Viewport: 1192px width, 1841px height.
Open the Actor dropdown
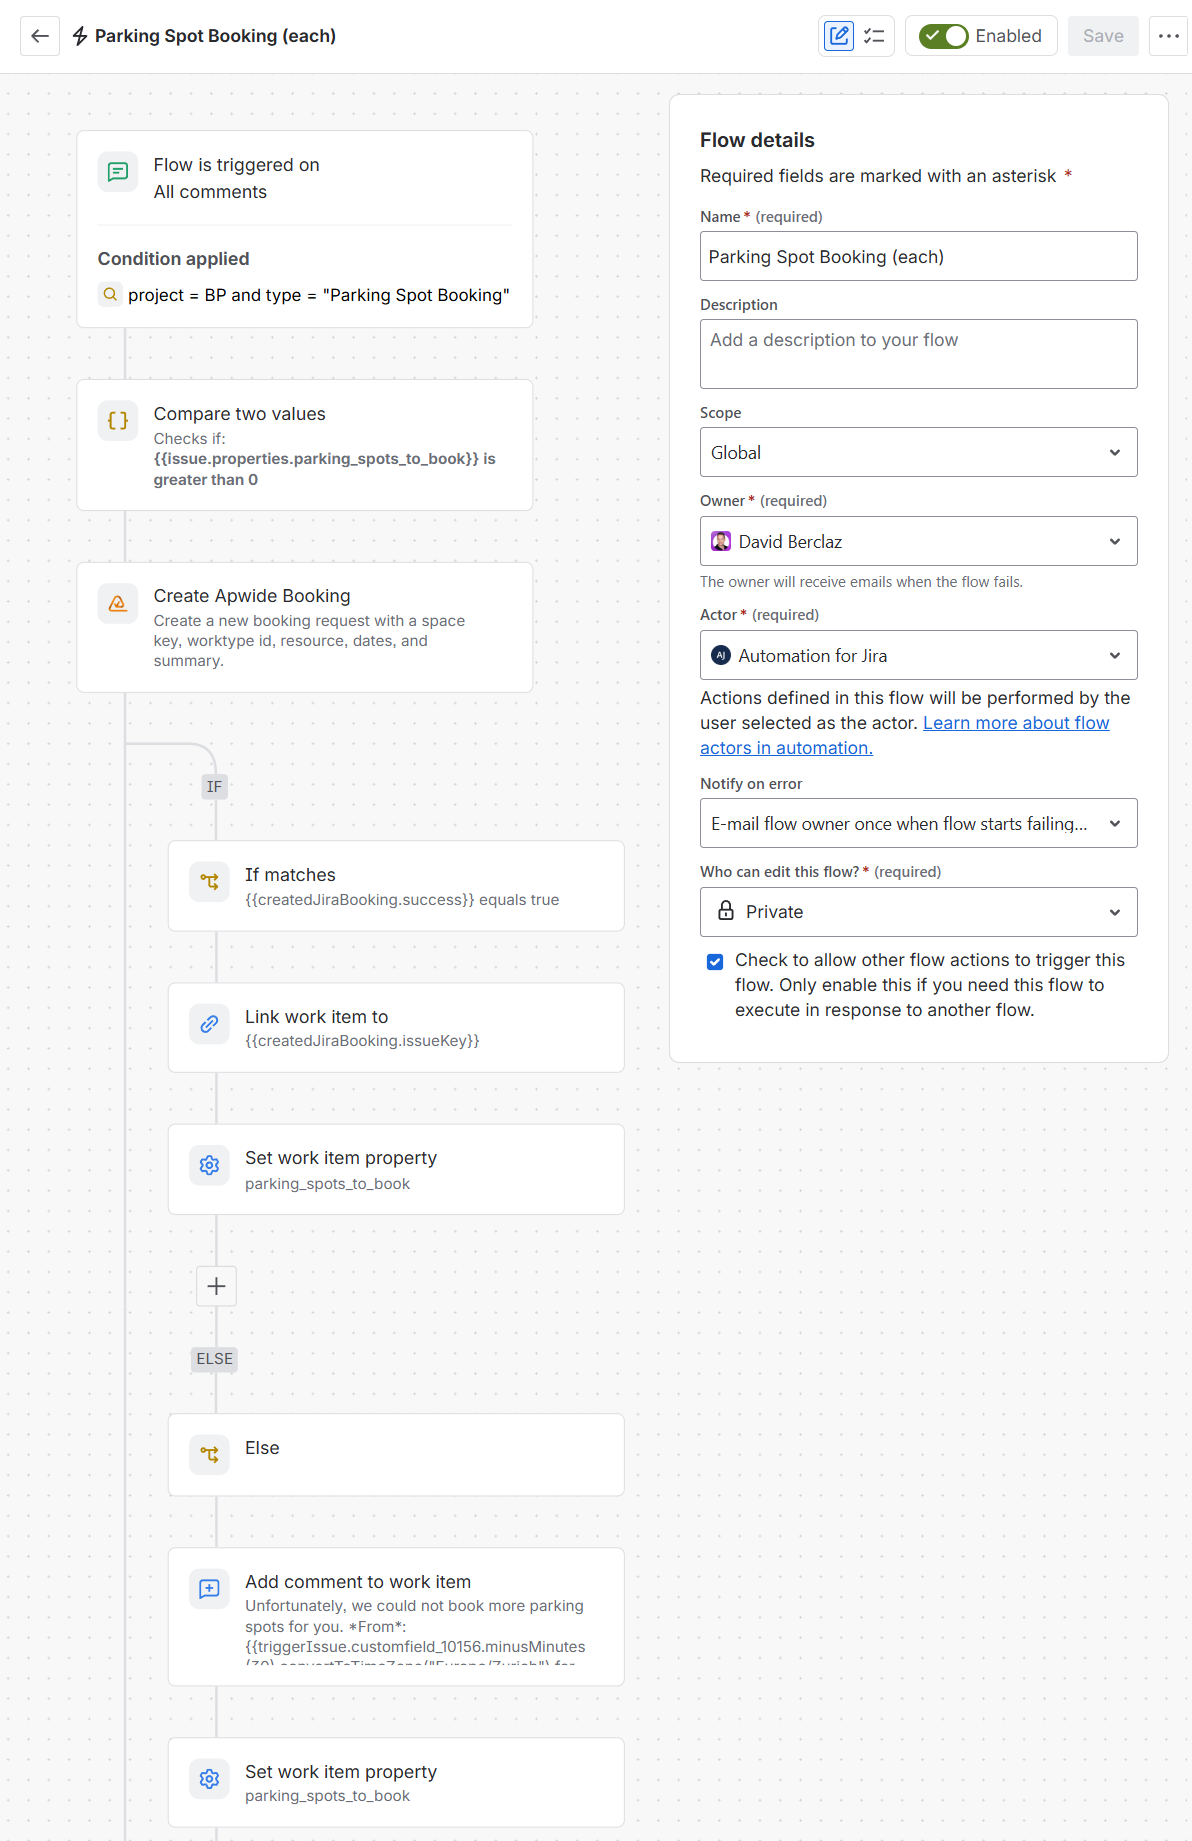tap(918, 655)
